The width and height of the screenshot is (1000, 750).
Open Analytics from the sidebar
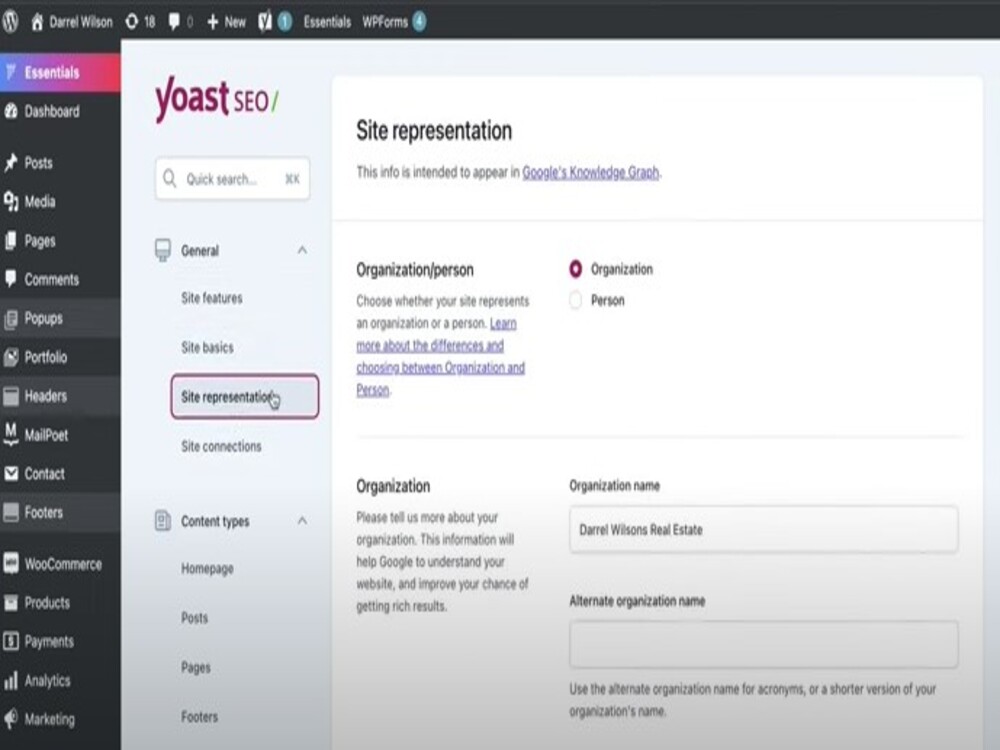pos(45,680)
